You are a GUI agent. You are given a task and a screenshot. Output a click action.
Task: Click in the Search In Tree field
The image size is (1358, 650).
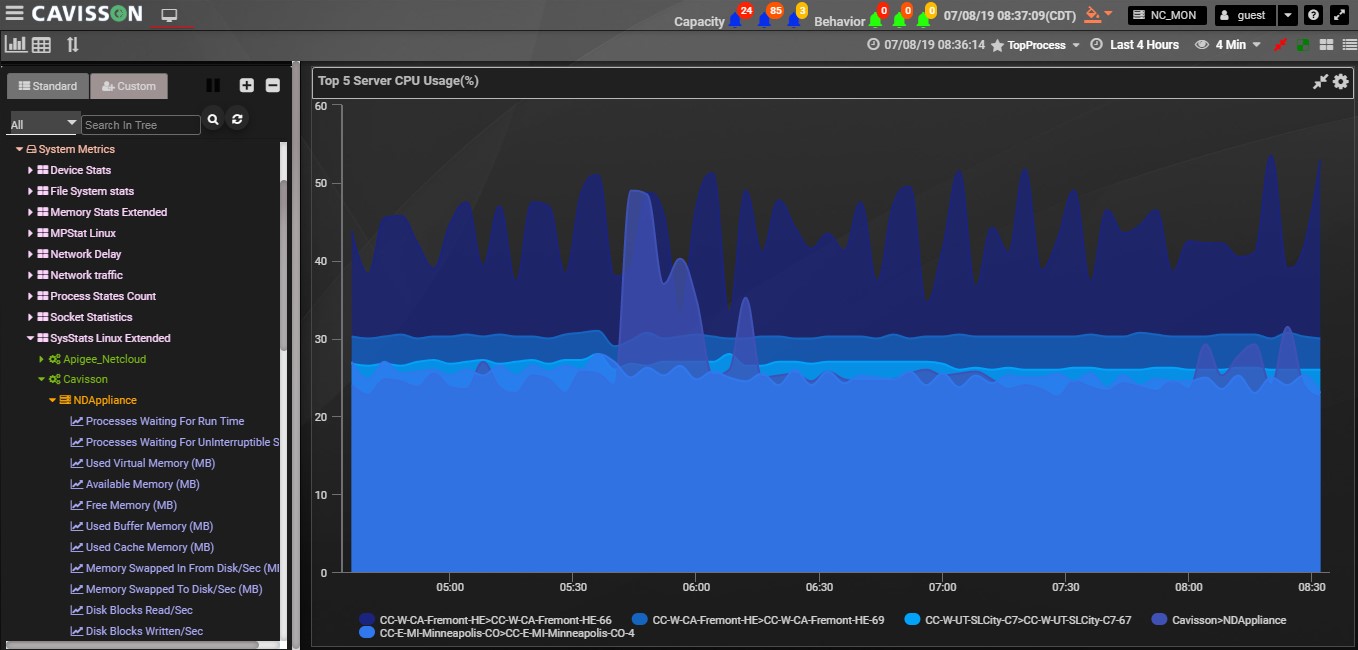(x=141, y=125)
